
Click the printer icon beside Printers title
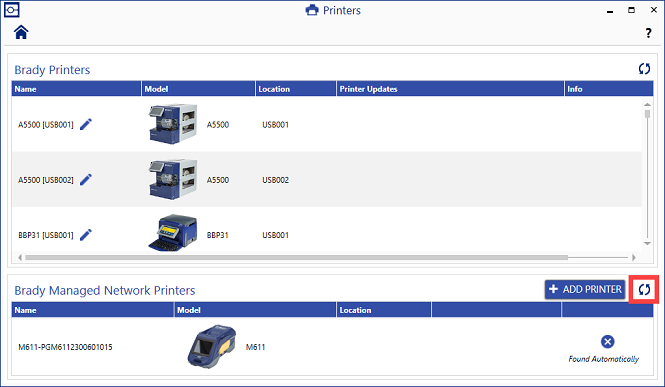click(x=312, y=10)
